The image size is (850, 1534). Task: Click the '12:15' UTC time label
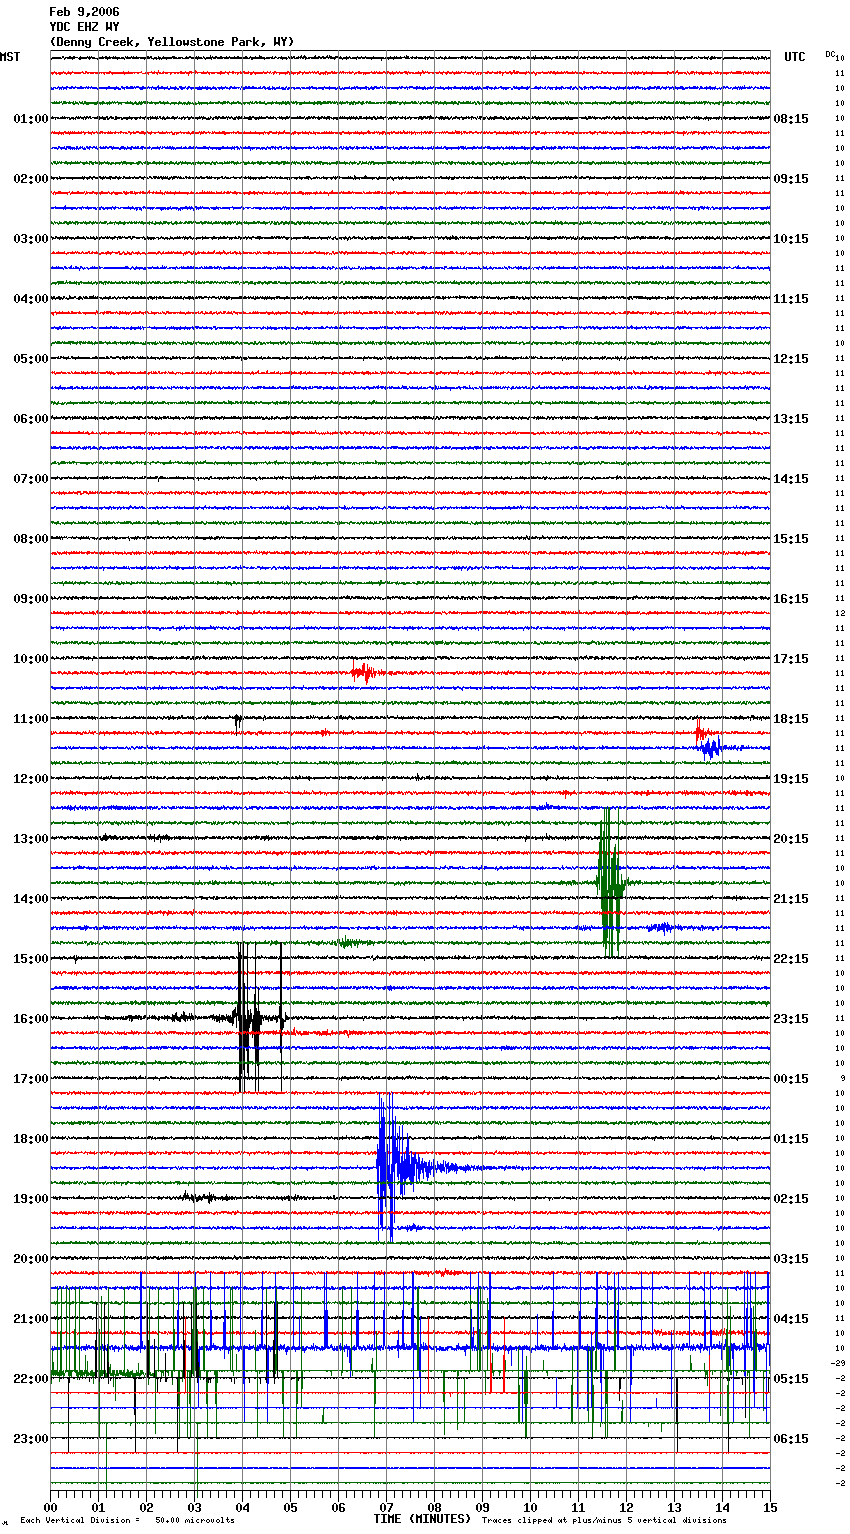click(x=791, y=359)
